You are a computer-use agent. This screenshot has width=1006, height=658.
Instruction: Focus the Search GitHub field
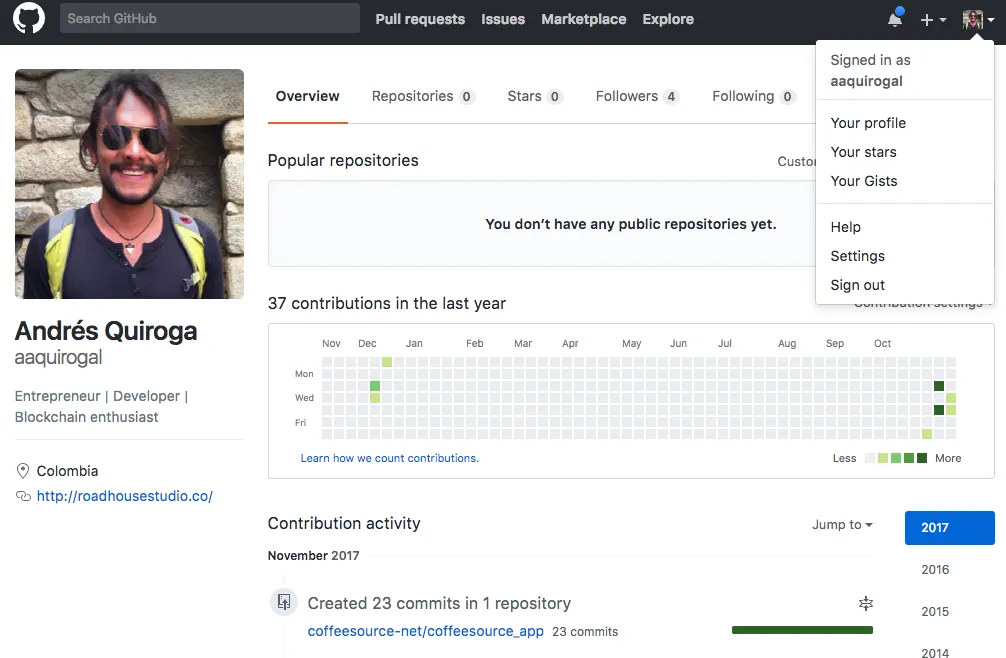(209, 18)
